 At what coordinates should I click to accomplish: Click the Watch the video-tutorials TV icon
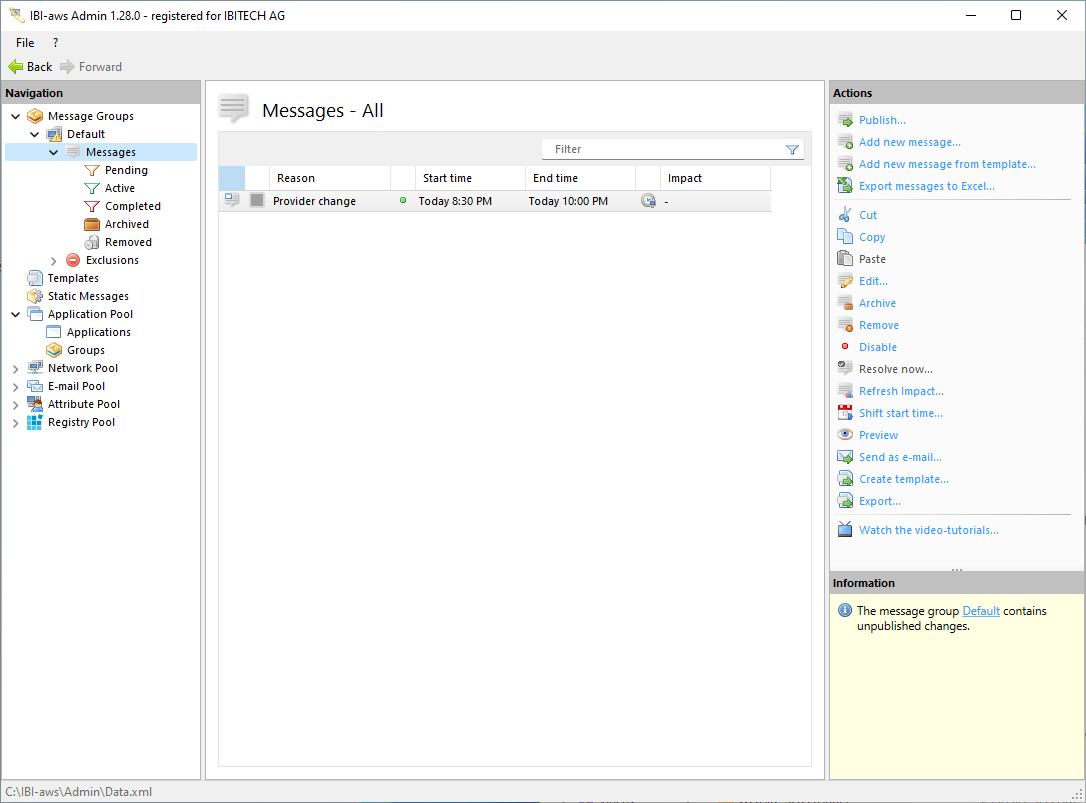pos(845,530)
